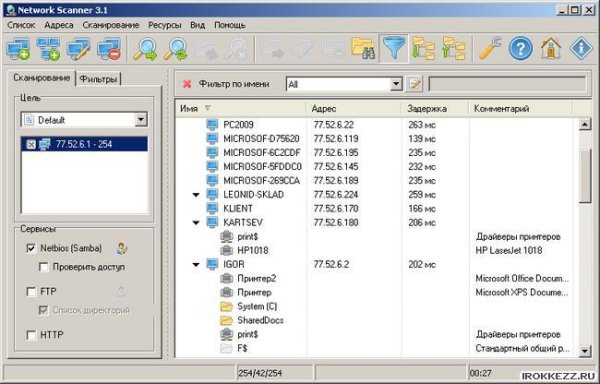Click the user icon beside Netbios
Image resolution: width=600 pixels, height=384 pixels.
tap(121, 249)
